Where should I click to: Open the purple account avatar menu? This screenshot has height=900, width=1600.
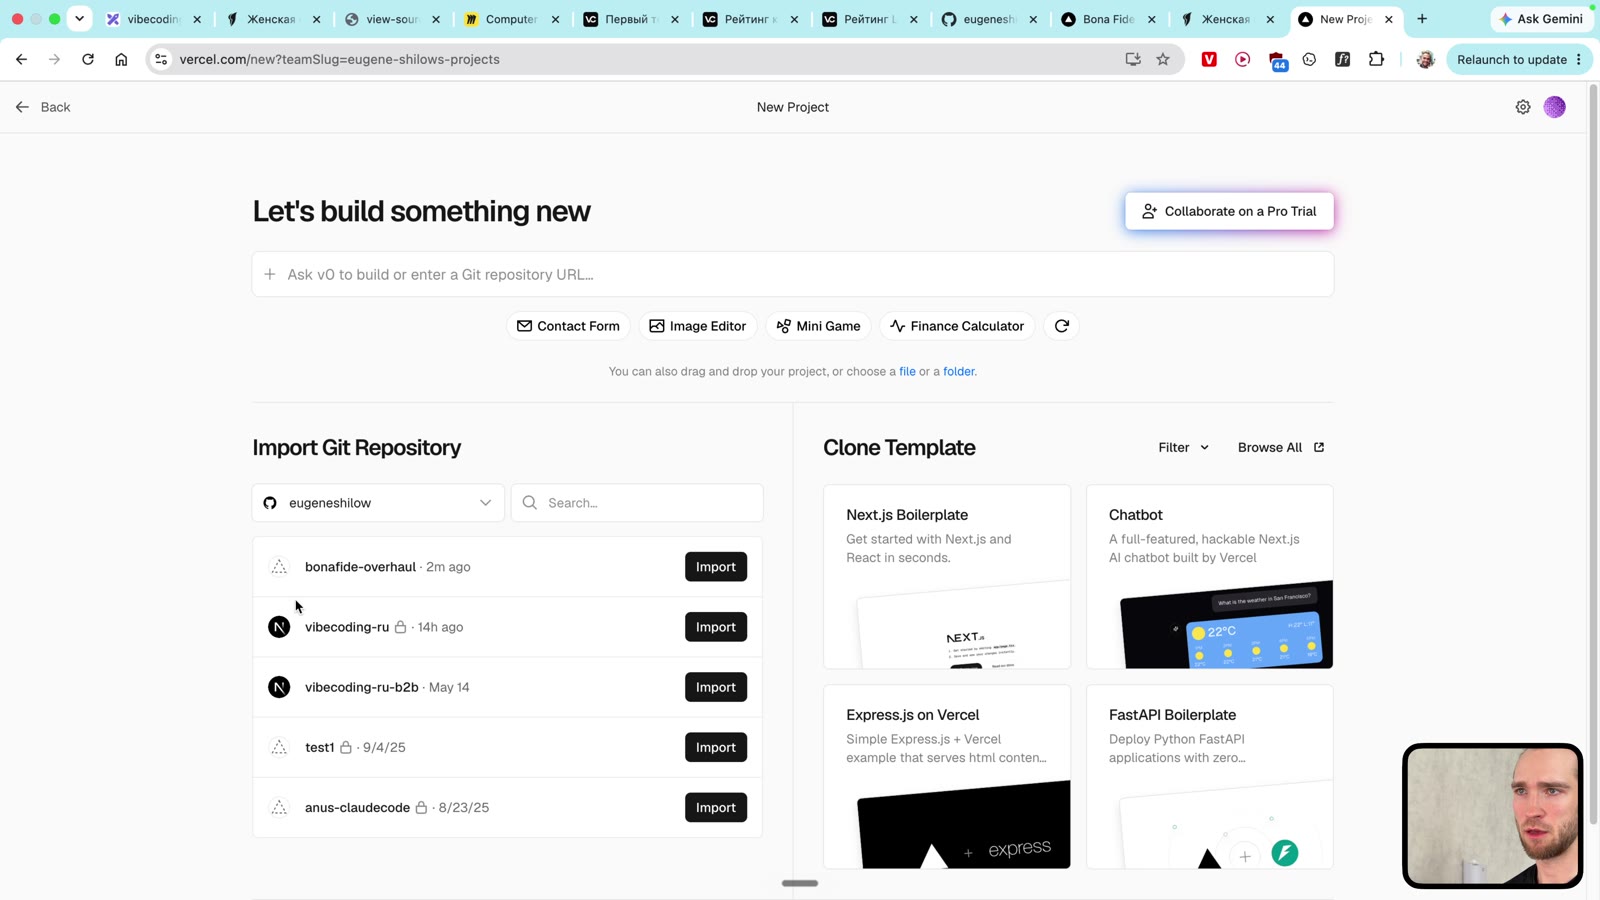coord(1554,107)
